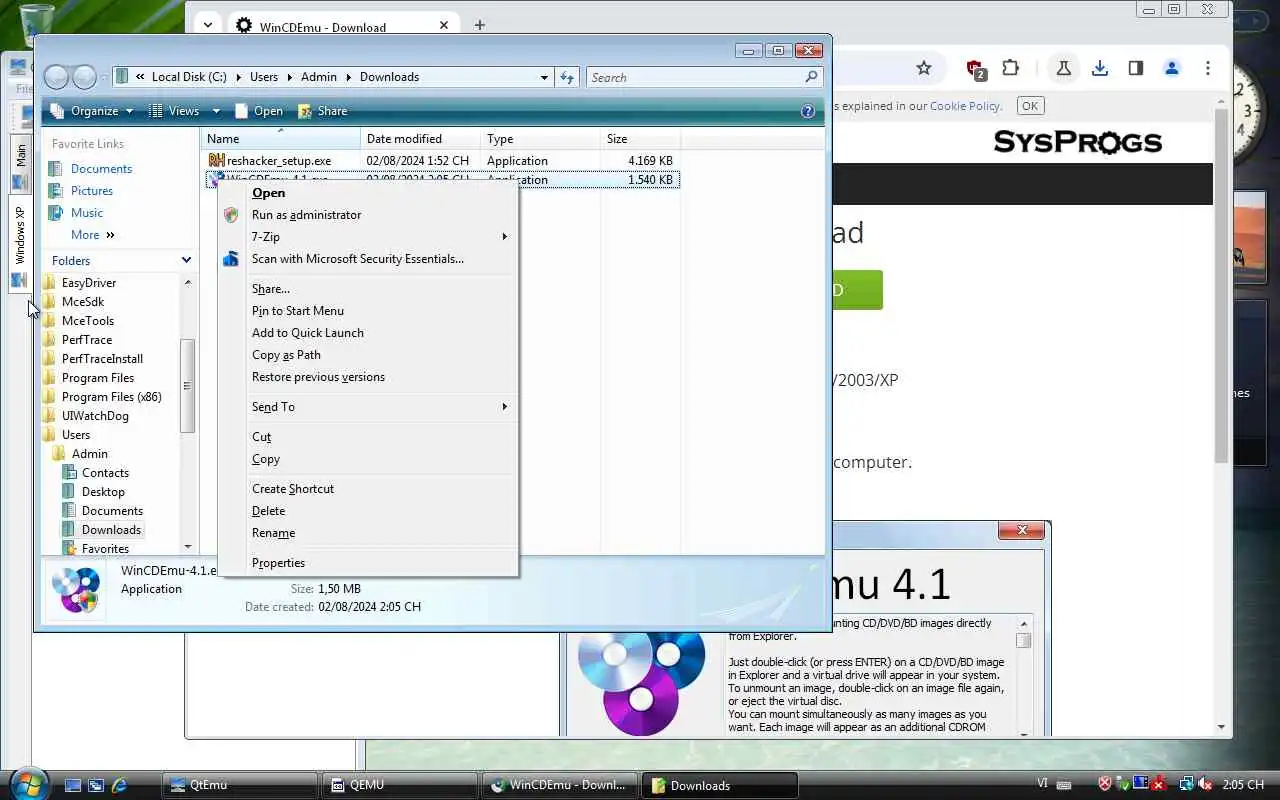Select the Favorites folder in tree
Screen dimensions: 1280x800
pos(105,549)
